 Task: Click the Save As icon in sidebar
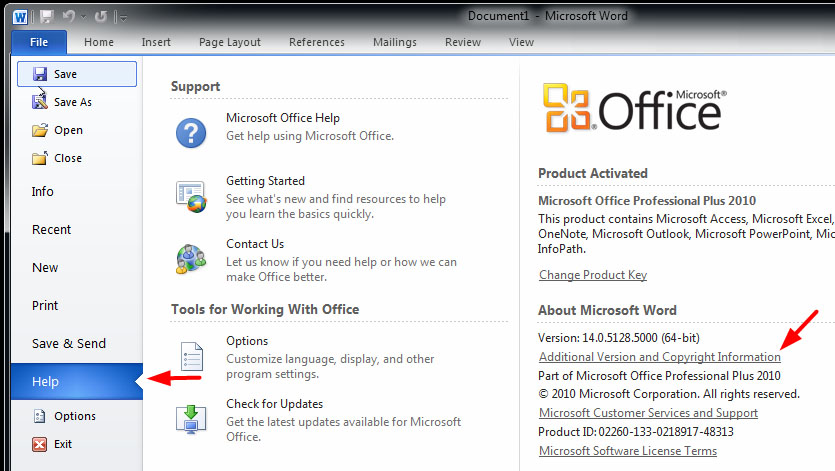pyautogui.click(x=39, y=101)
